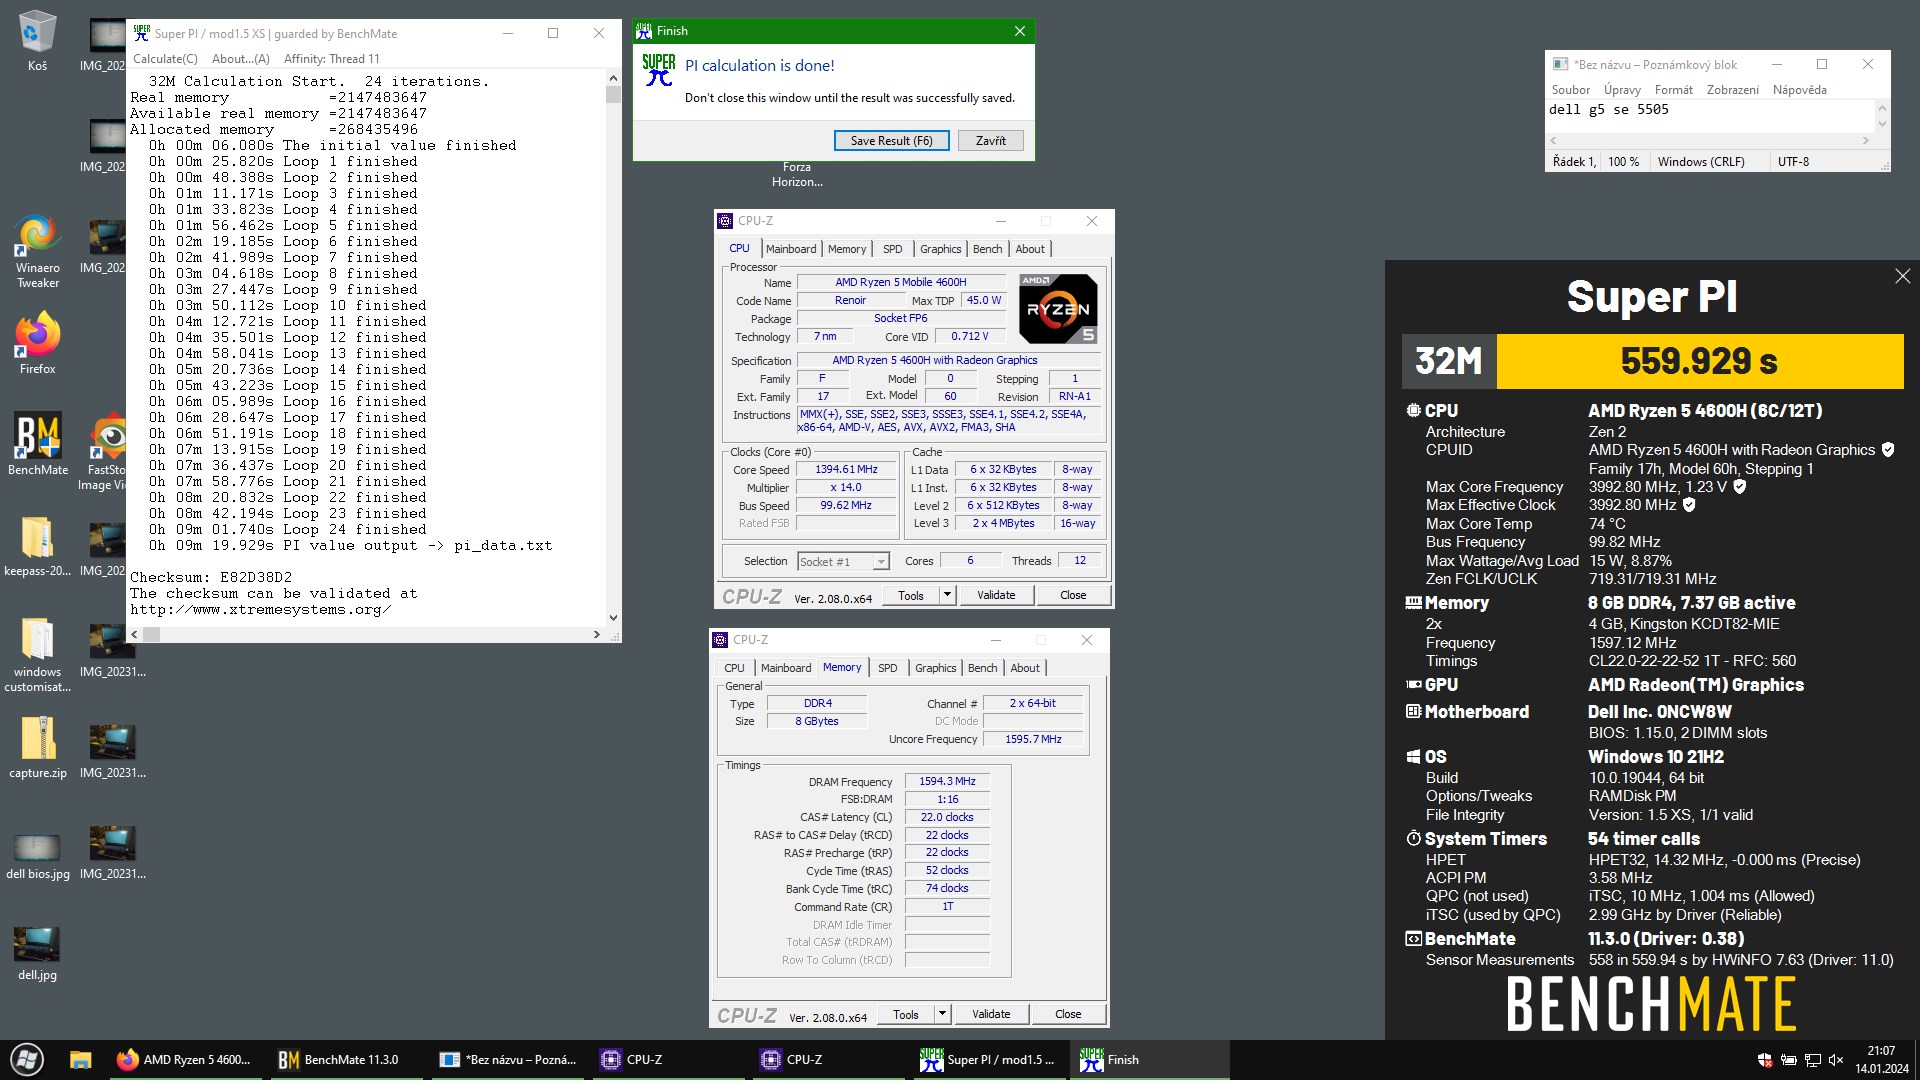Screen dimensions: 1920x1080
Task: Switch to CPU tab in lower CPU-Z
Action: [x=734, y=668]
